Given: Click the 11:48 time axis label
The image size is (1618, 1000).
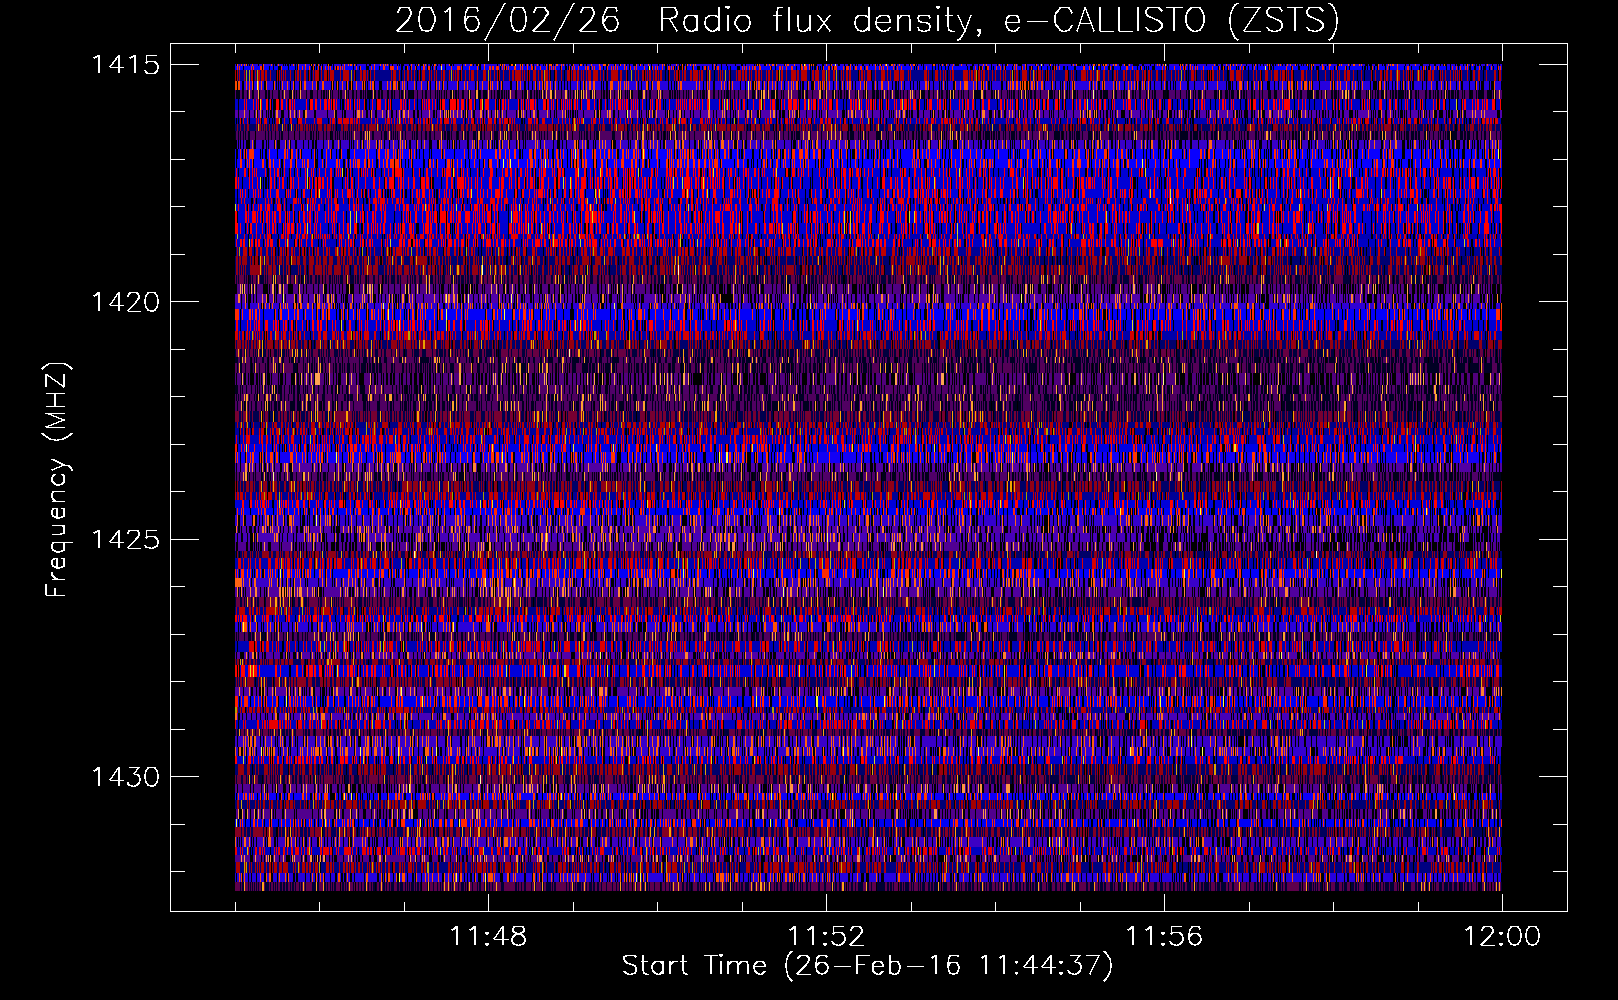Looking at the screenshot, I should [488, 937].
